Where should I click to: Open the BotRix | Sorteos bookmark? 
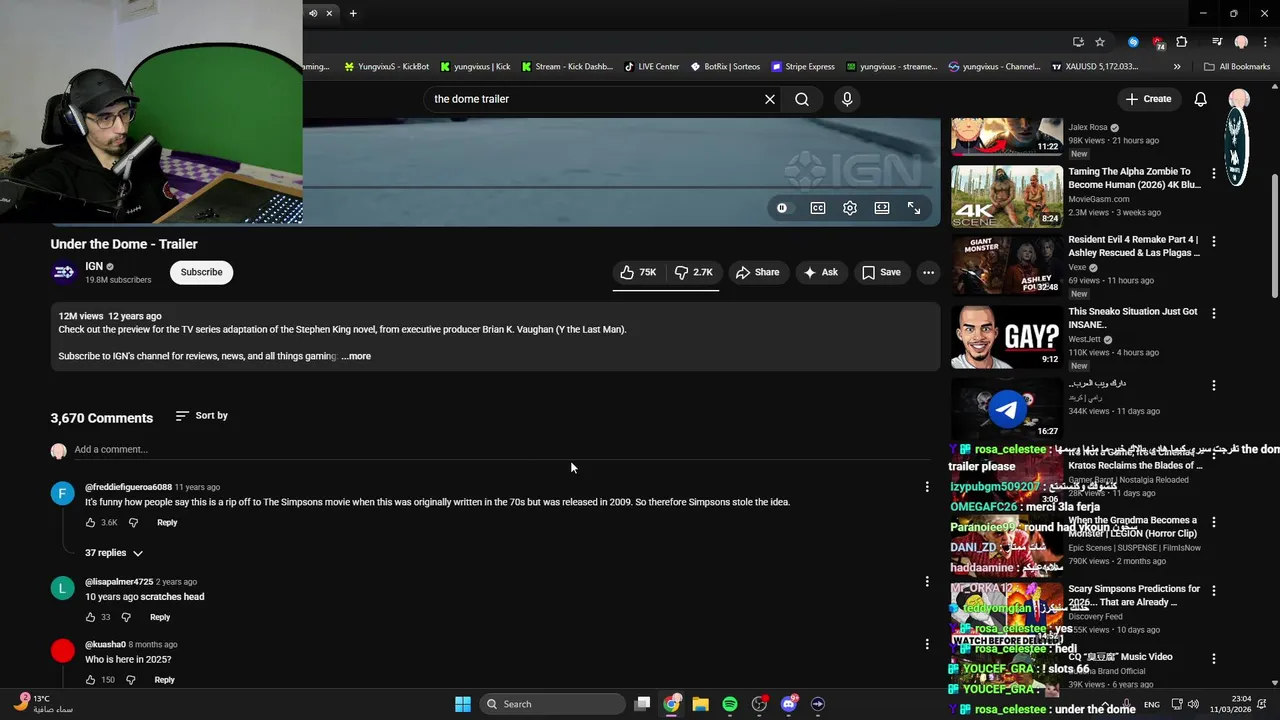coord(725,67)
